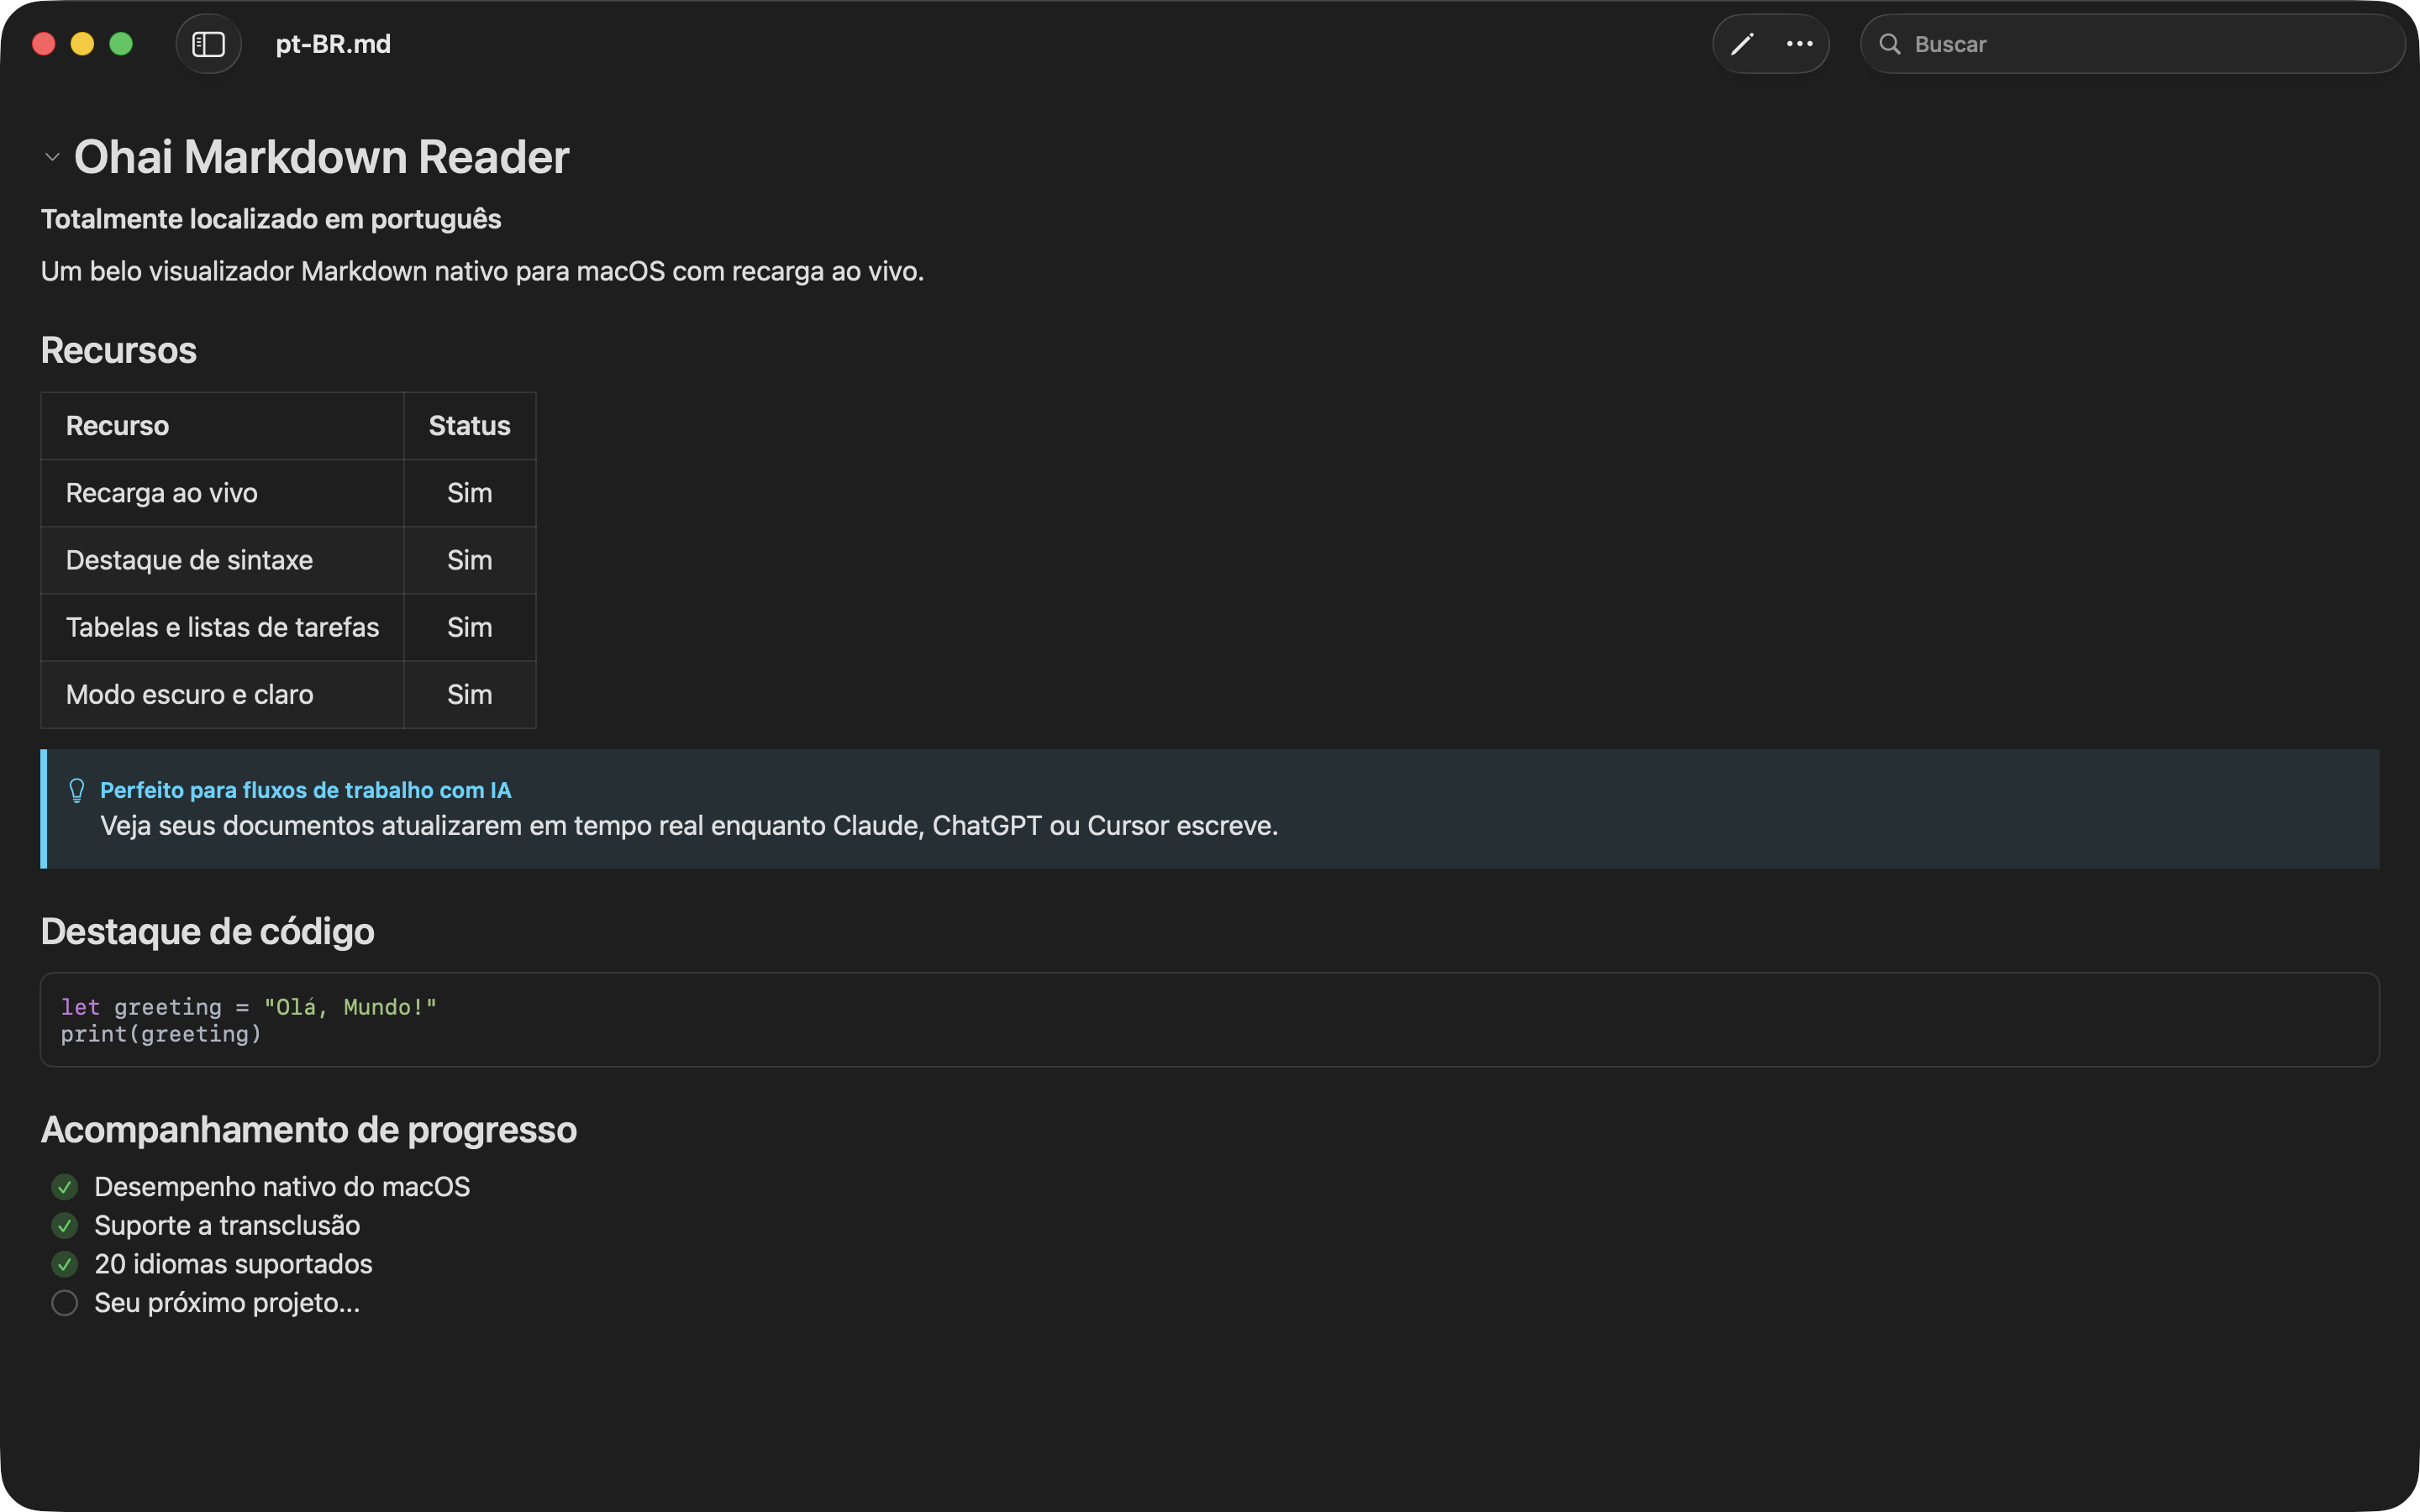This screenshot has height=1512, width=2420.
Task: Click 'Perfeito para fluxos de trabalho com IA' title
Action: [305, 790]
